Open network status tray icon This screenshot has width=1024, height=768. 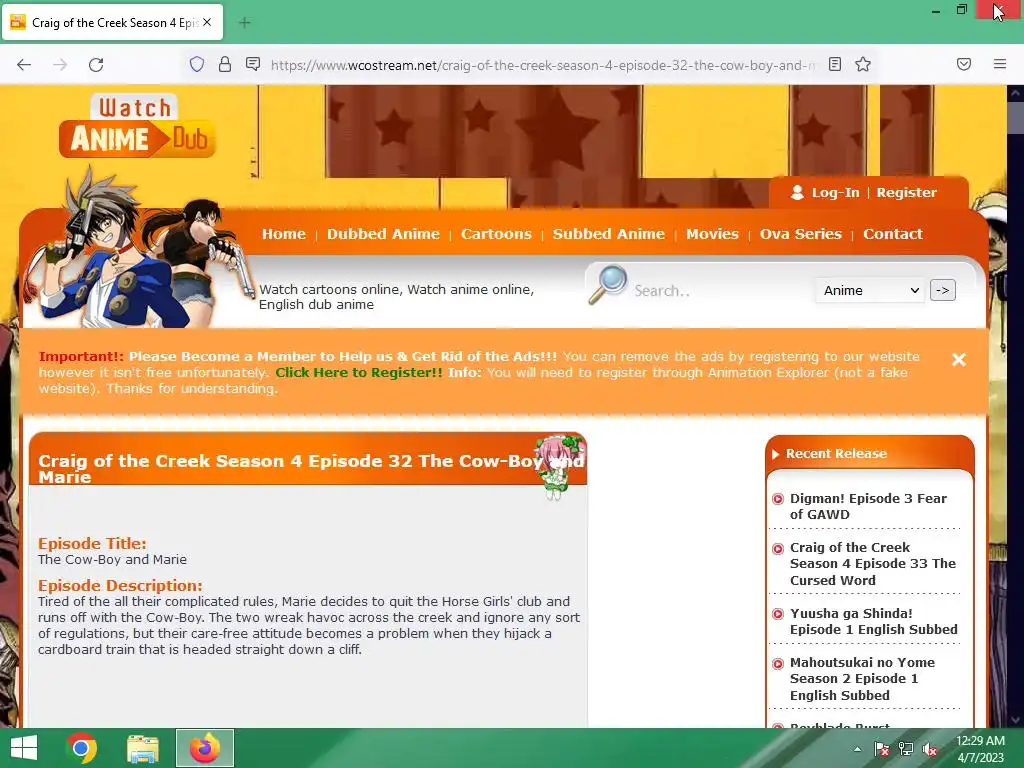(x=906, y=749)
